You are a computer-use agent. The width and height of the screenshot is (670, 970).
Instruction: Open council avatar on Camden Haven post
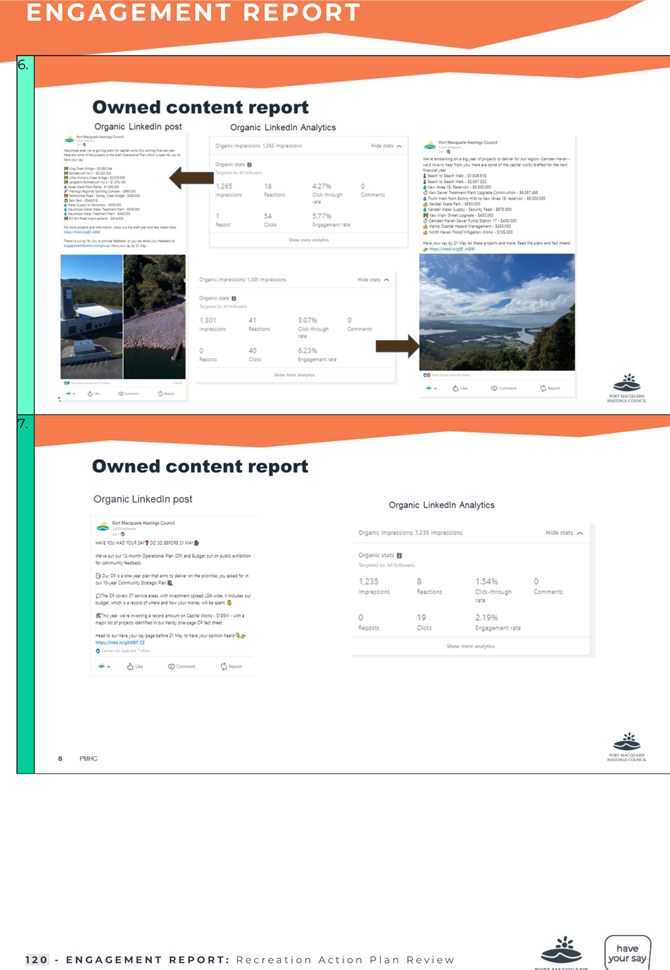point(430,146)
